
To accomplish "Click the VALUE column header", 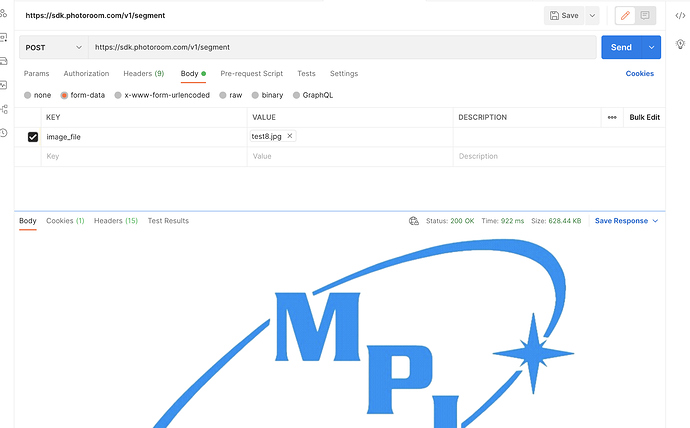I will tap(264, 117).
